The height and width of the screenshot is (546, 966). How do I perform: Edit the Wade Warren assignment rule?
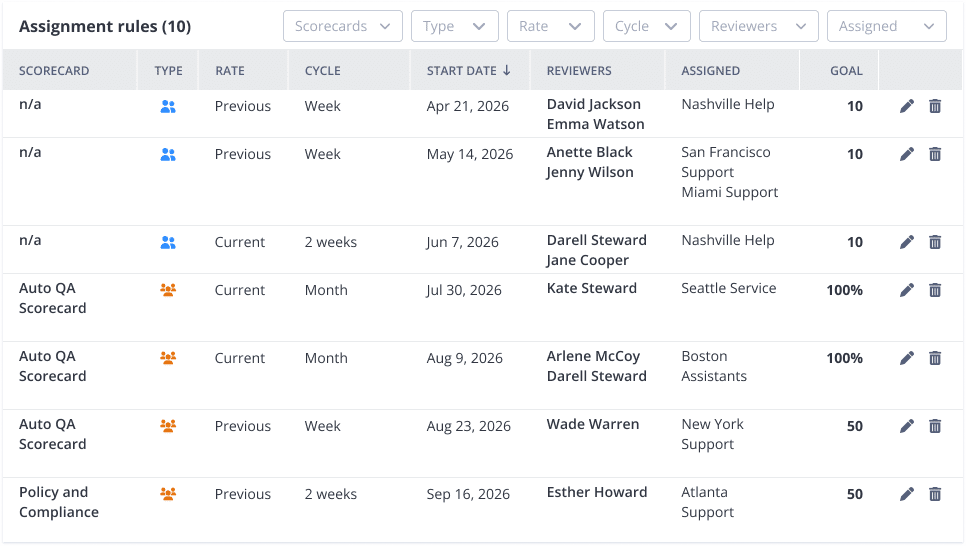[x=907, y=426]
